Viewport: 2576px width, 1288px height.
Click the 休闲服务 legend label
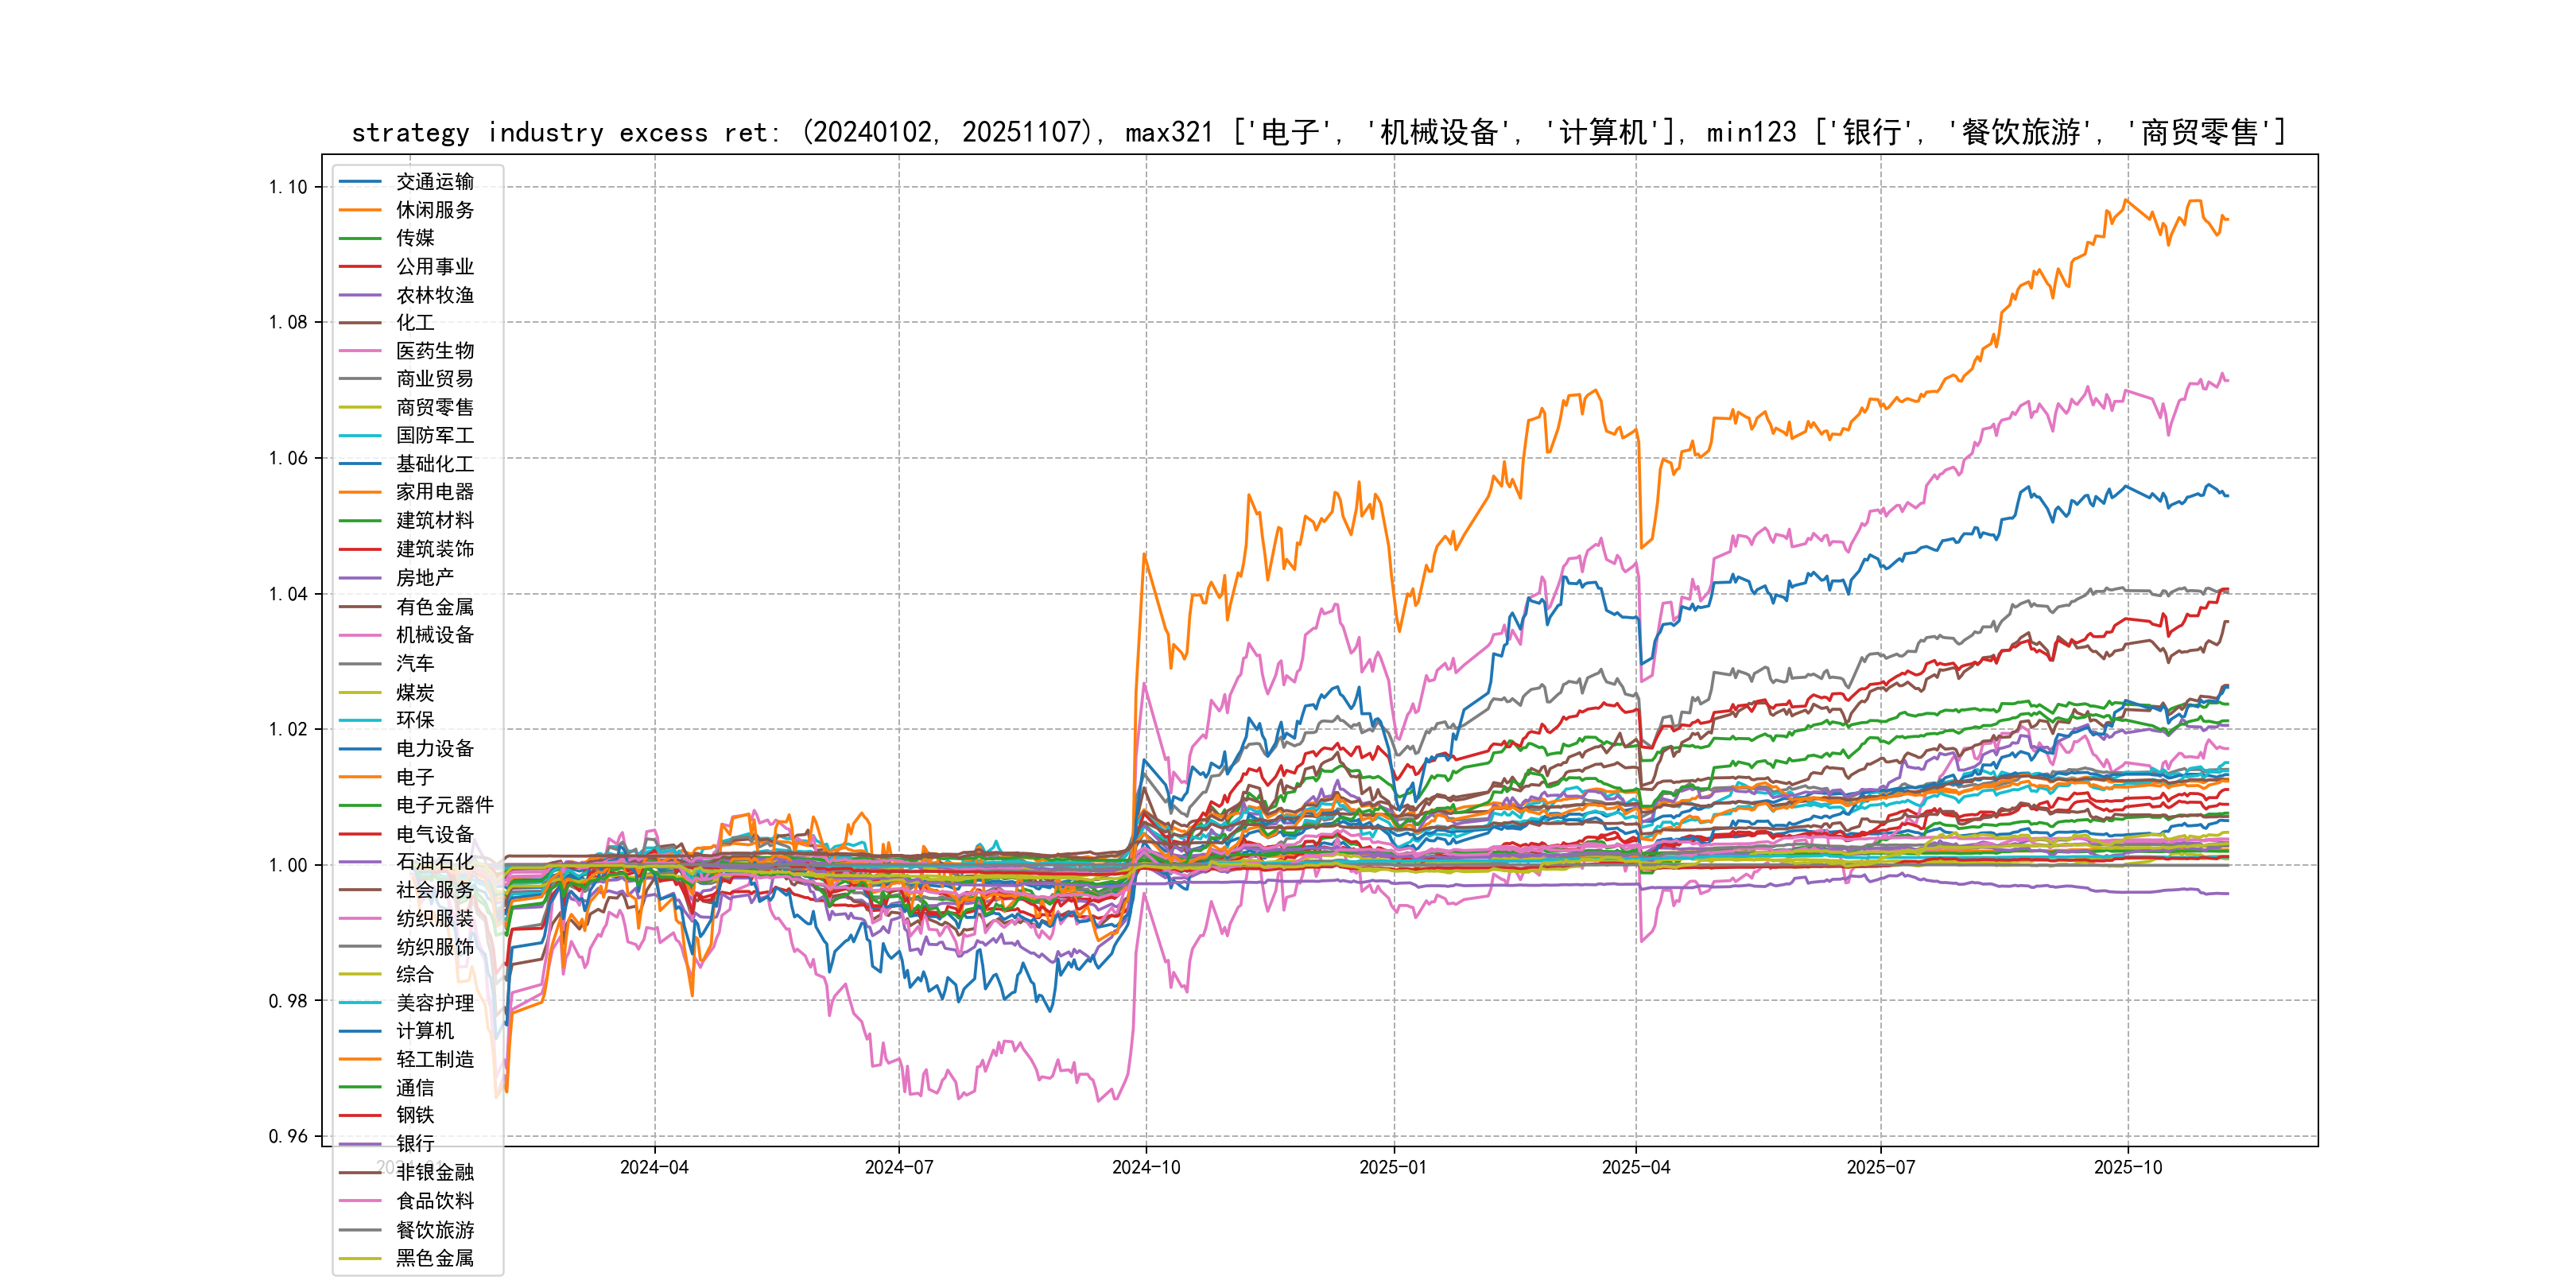point(434,210)
